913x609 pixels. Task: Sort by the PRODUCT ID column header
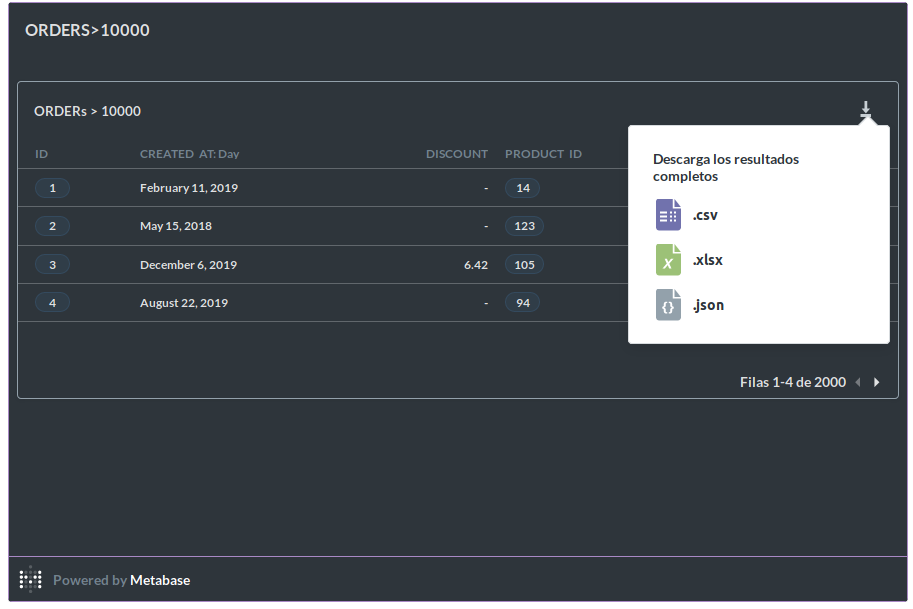(543, 154)
